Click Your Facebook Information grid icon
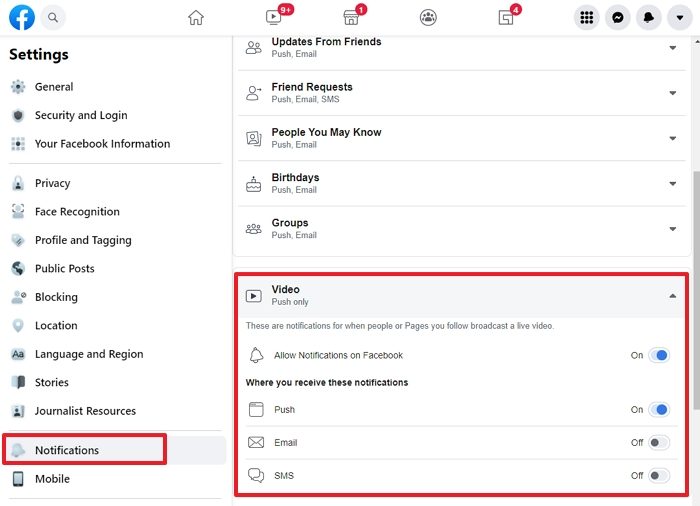The image size is (700, 506). pos(18,144)
